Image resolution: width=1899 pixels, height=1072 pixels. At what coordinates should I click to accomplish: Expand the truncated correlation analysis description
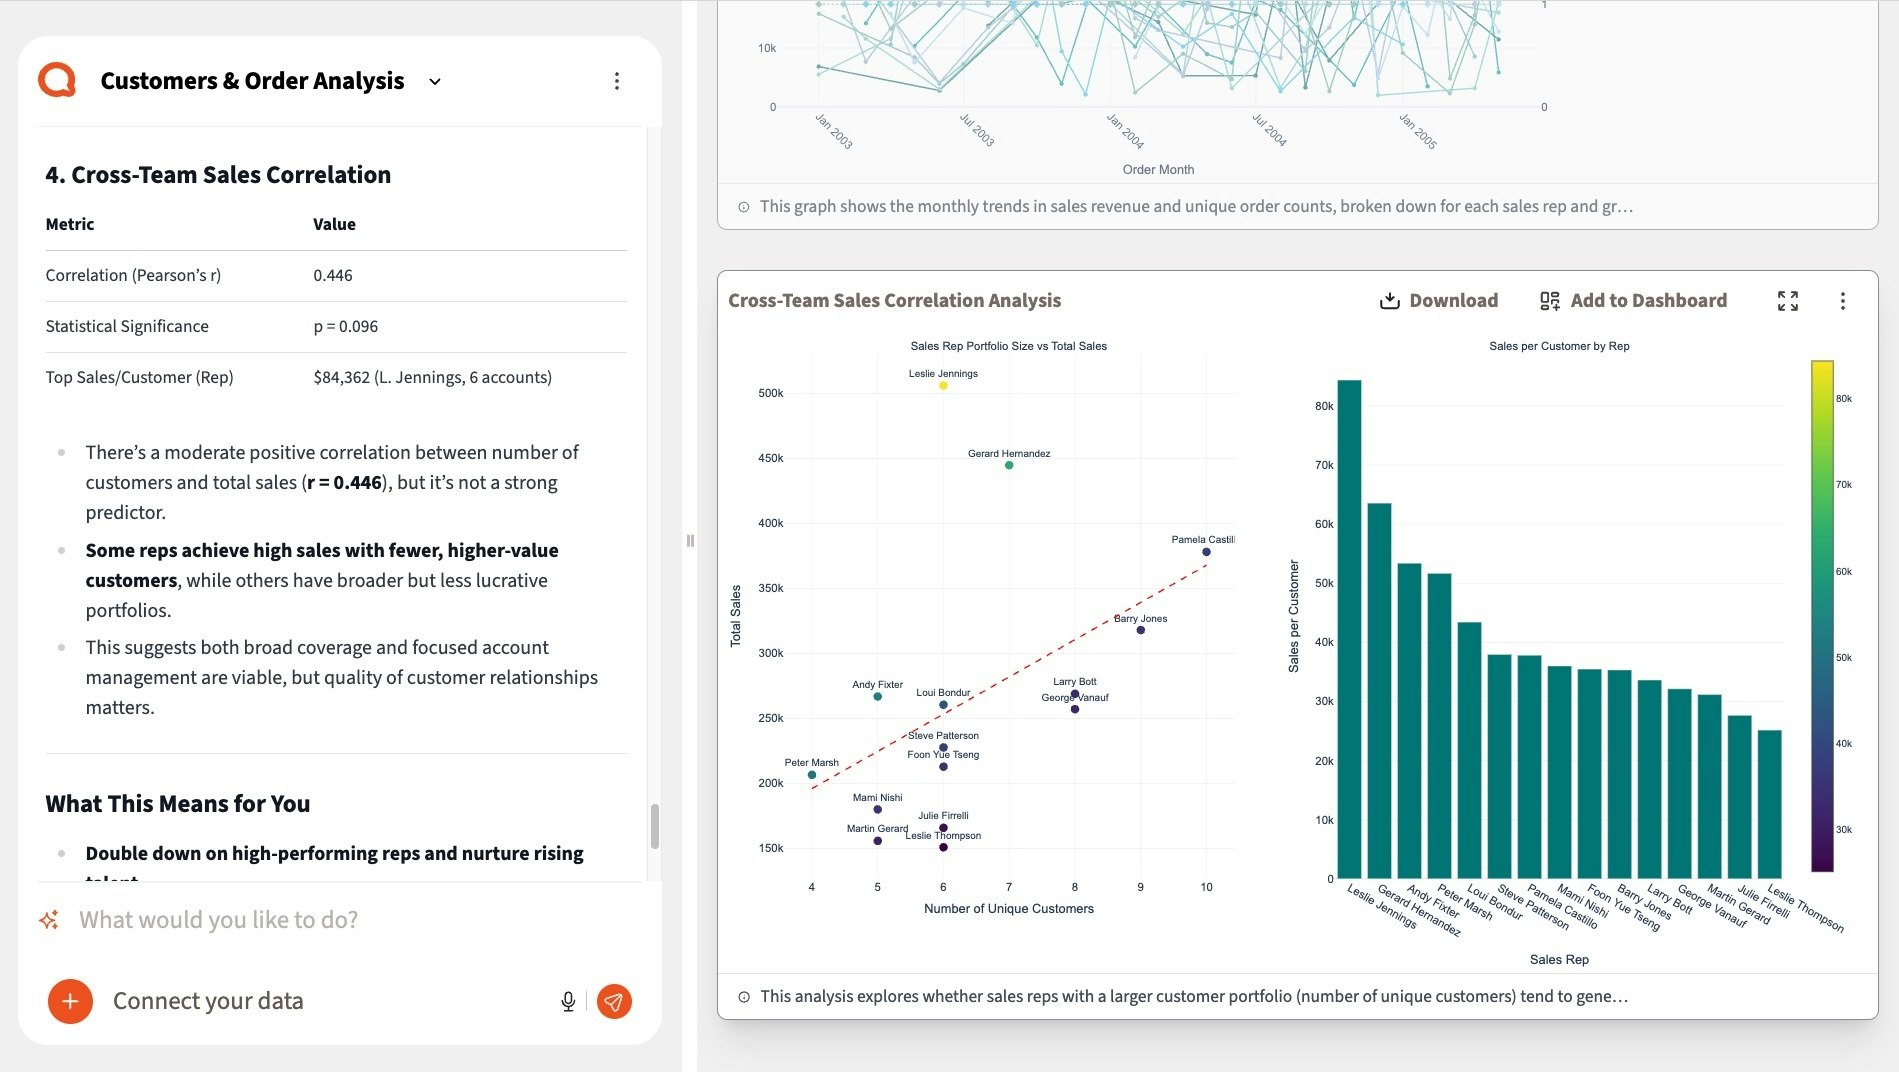1193,996
